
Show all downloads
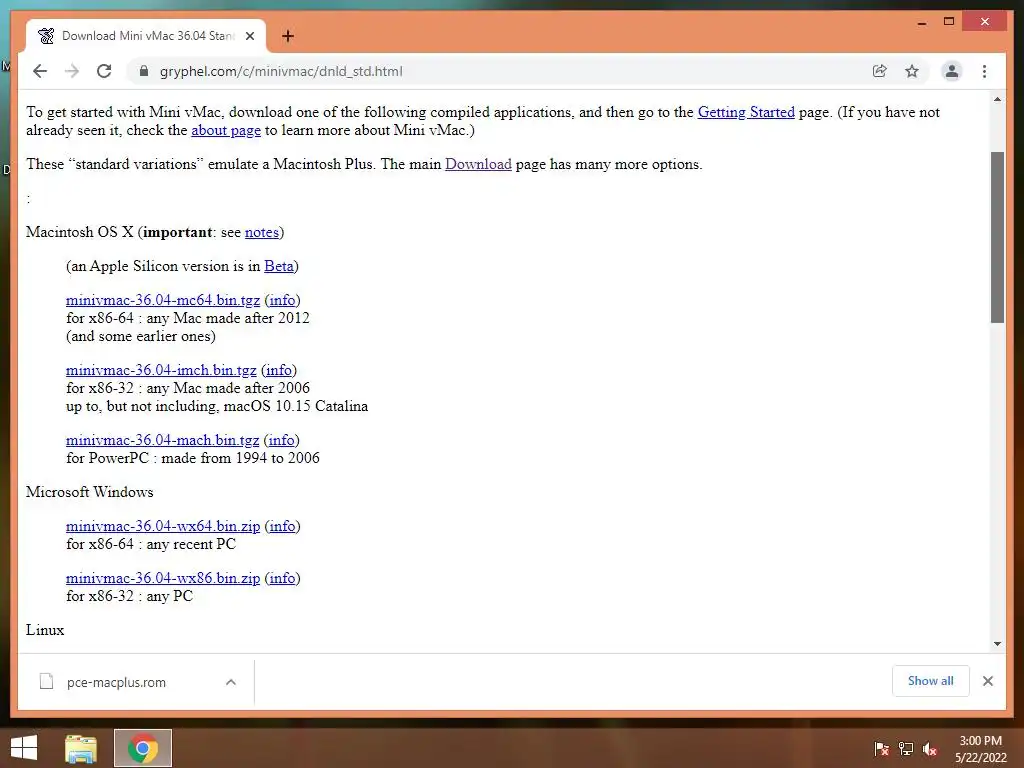tap(930, 681)
